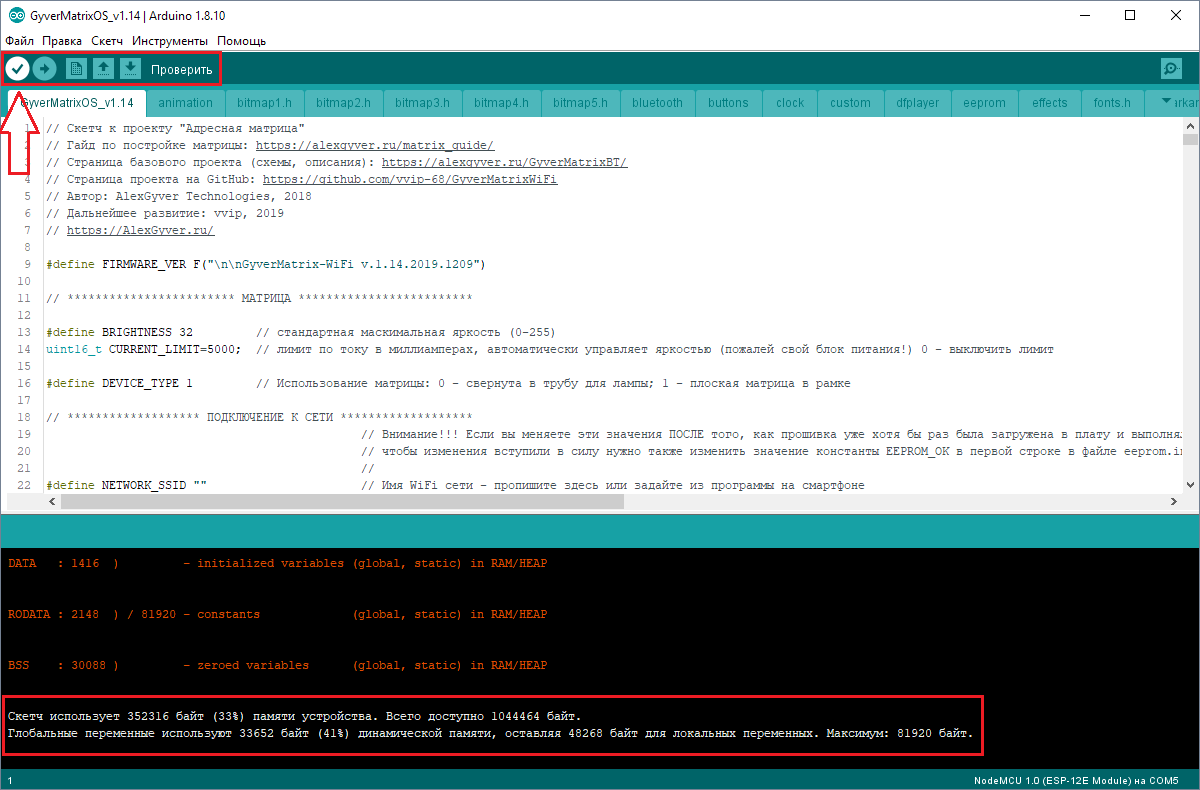This screenshot has height=790, width=1200.
Task: Click the RODATA : 2148 console line
Action: tap(277, 614)
